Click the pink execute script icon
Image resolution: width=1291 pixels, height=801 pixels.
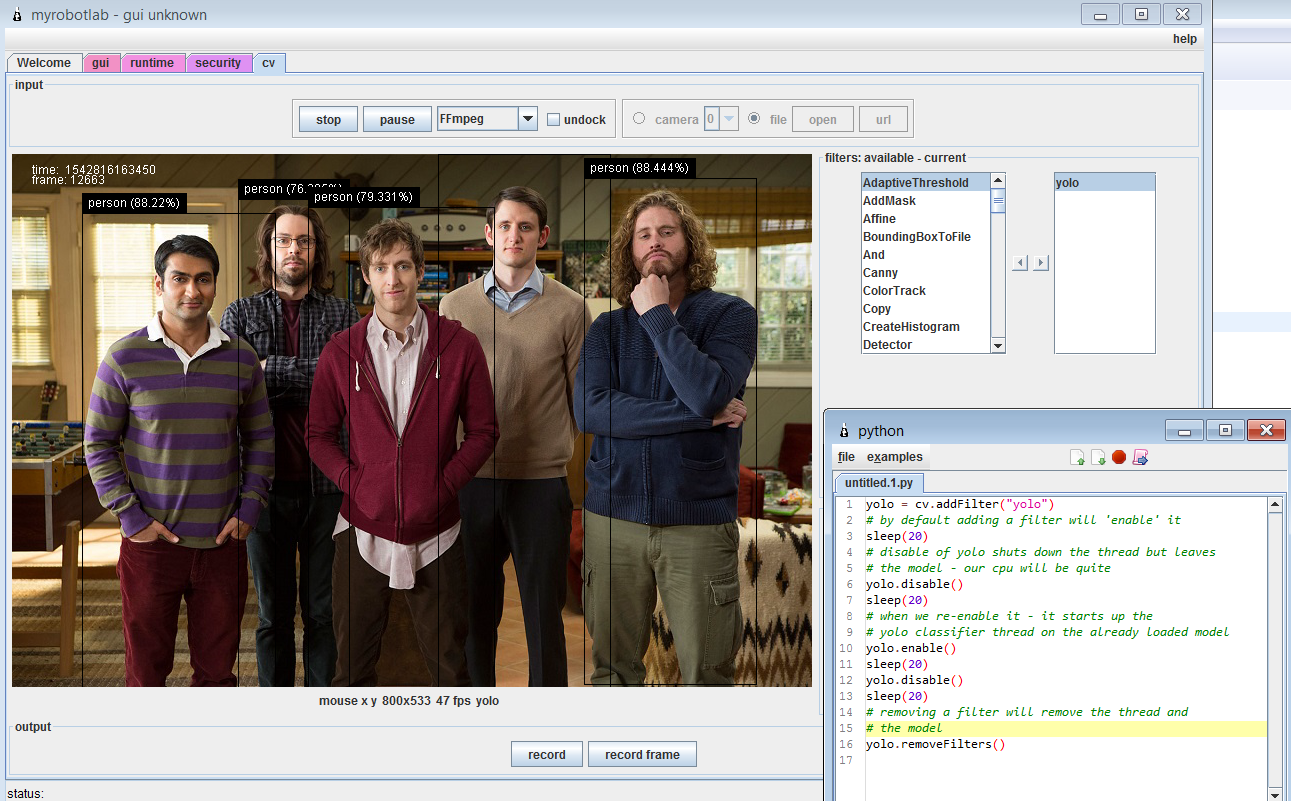(x=1140, y=457)
